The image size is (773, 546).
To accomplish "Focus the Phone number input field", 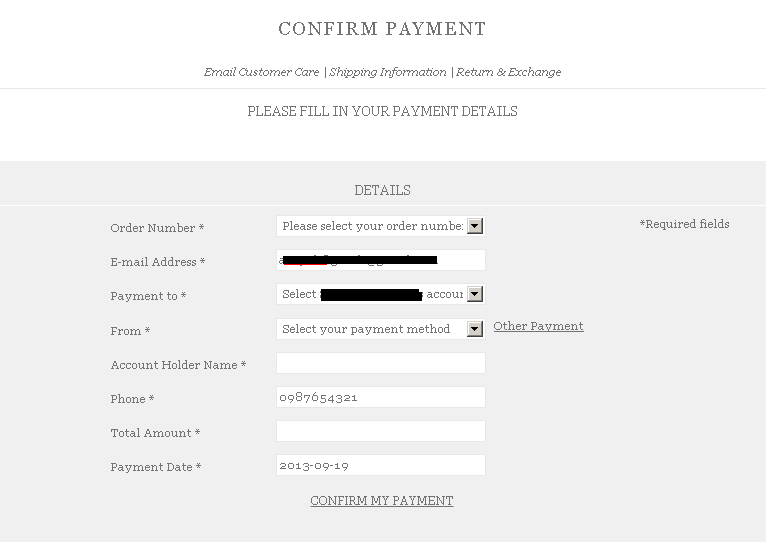I will click(x=380, y=397).
